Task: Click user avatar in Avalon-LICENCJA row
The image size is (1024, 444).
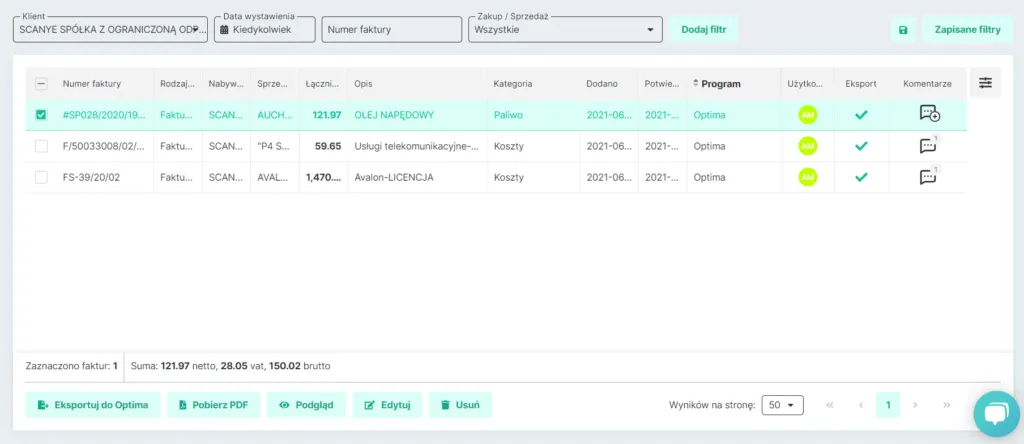Action: coord(808,176)
